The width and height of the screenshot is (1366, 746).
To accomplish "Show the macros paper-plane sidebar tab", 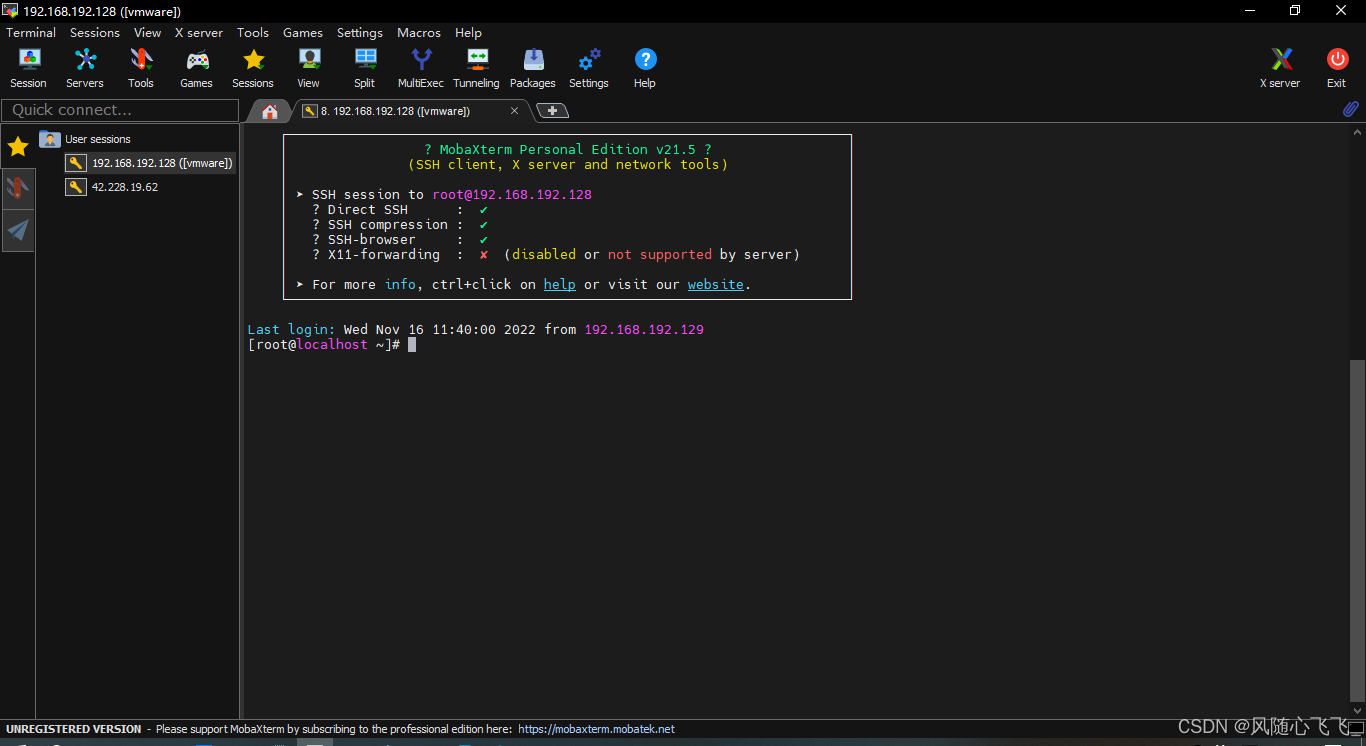I will (18, 231).
